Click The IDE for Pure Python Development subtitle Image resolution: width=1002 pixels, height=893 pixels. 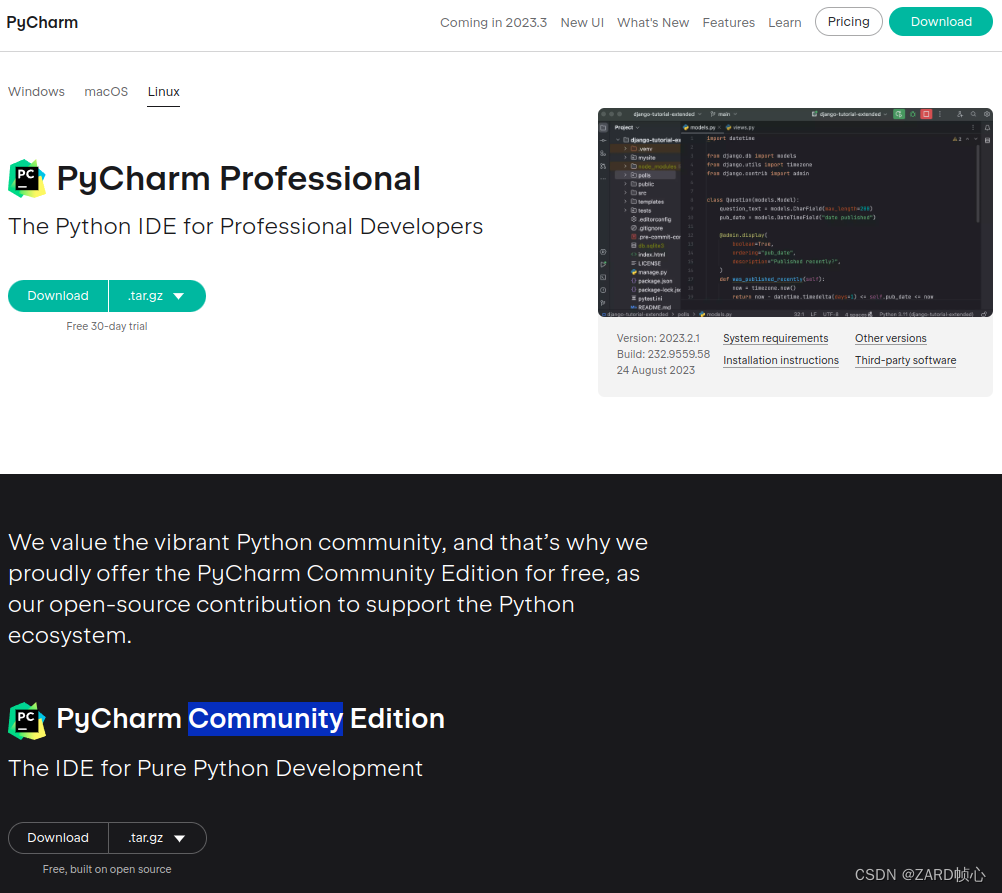pyautogui.click(x=215, y=768)
